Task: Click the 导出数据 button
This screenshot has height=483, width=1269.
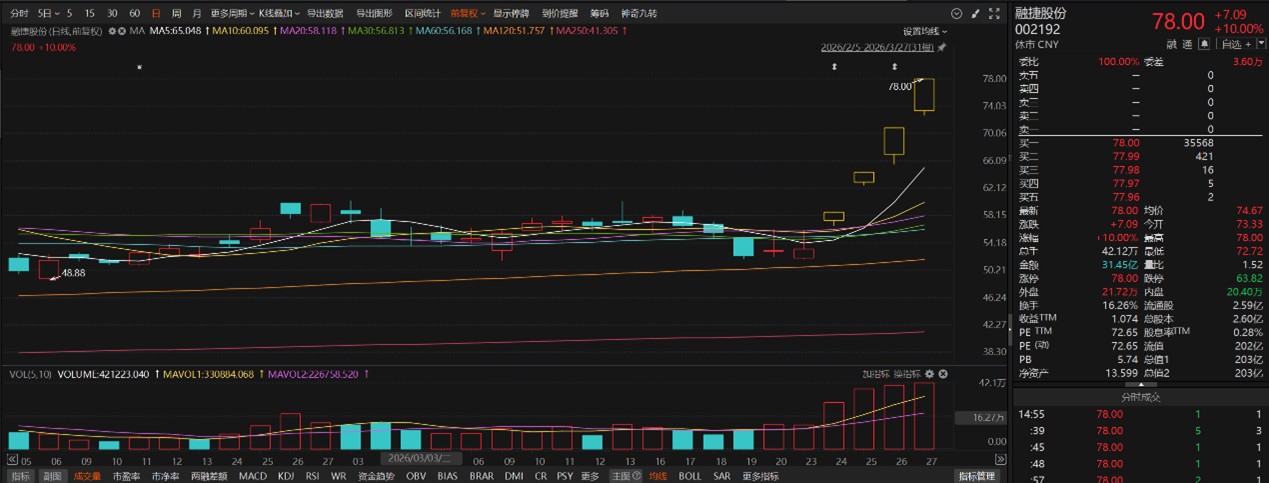Action: coord(325,14)
